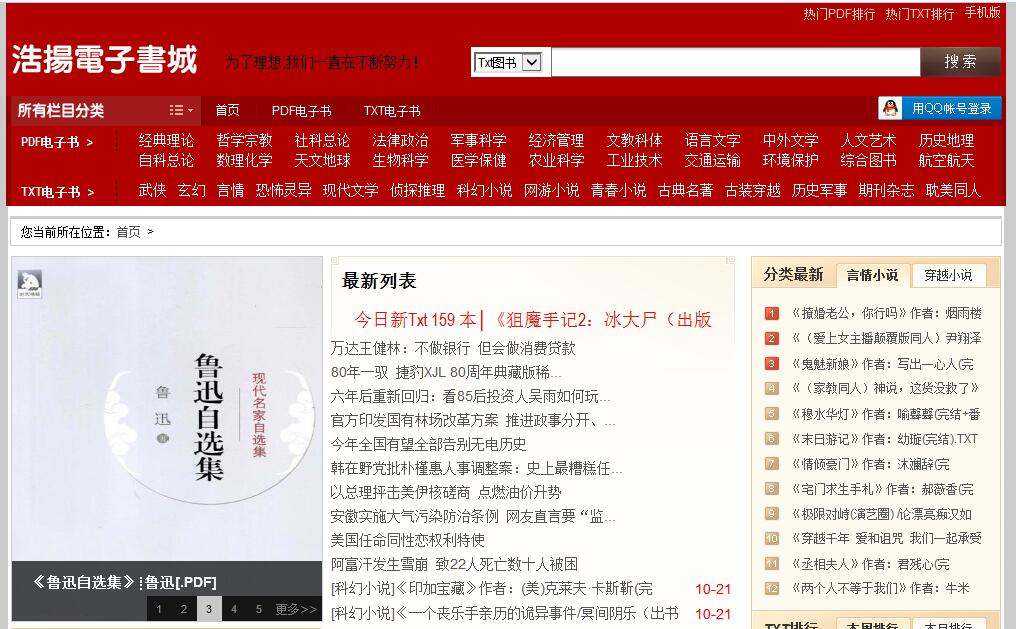The image size is (1016, 629).
Task: Show carousel slide 1
Action: pos(159,609)
